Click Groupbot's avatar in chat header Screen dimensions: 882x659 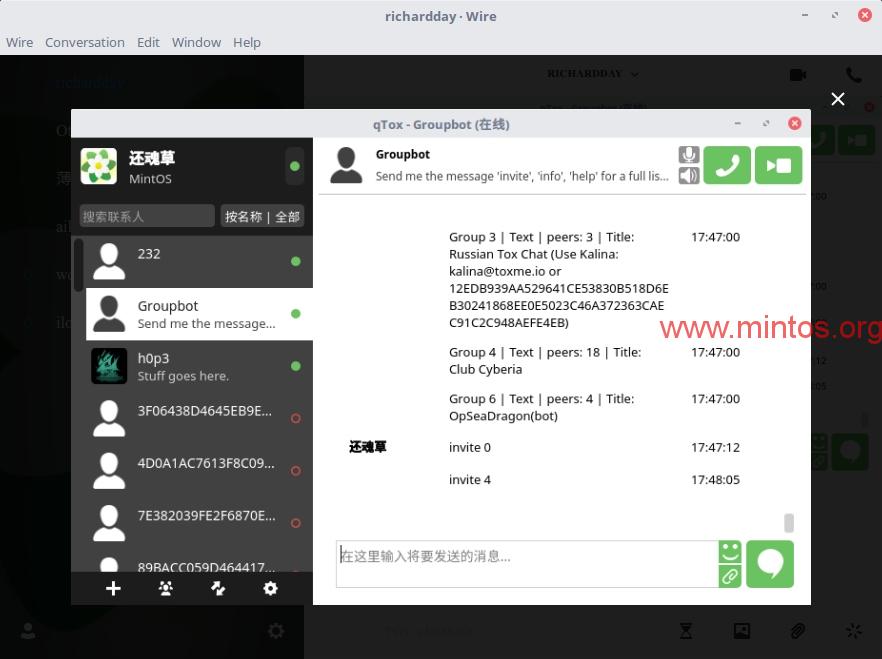[x=346, y=165]
